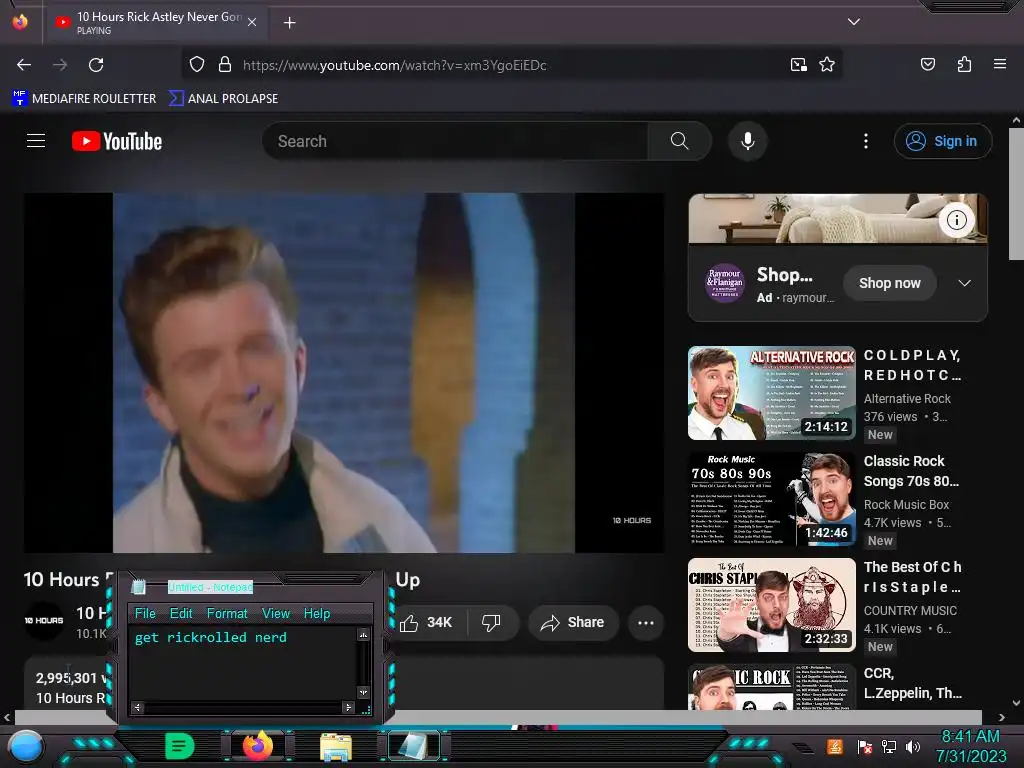Go to YouTube home via logo
The width and height of the screenshot is (1024, 768).
coord(117,141)
